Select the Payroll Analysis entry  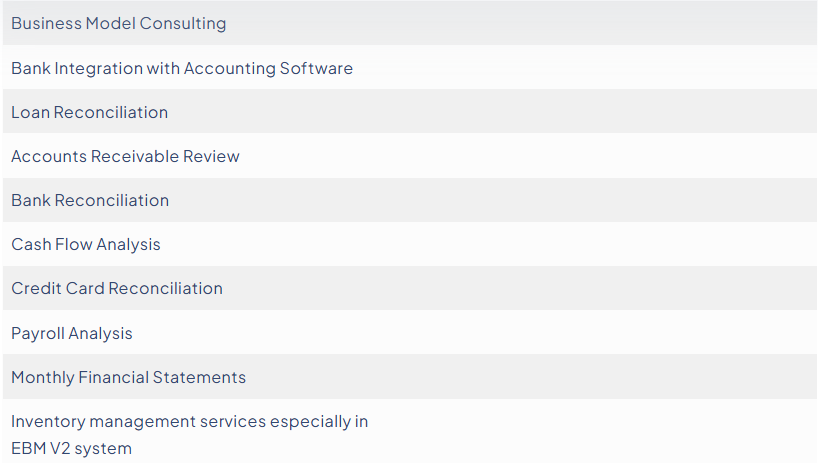pyautogui.click(x=410, y=333)
